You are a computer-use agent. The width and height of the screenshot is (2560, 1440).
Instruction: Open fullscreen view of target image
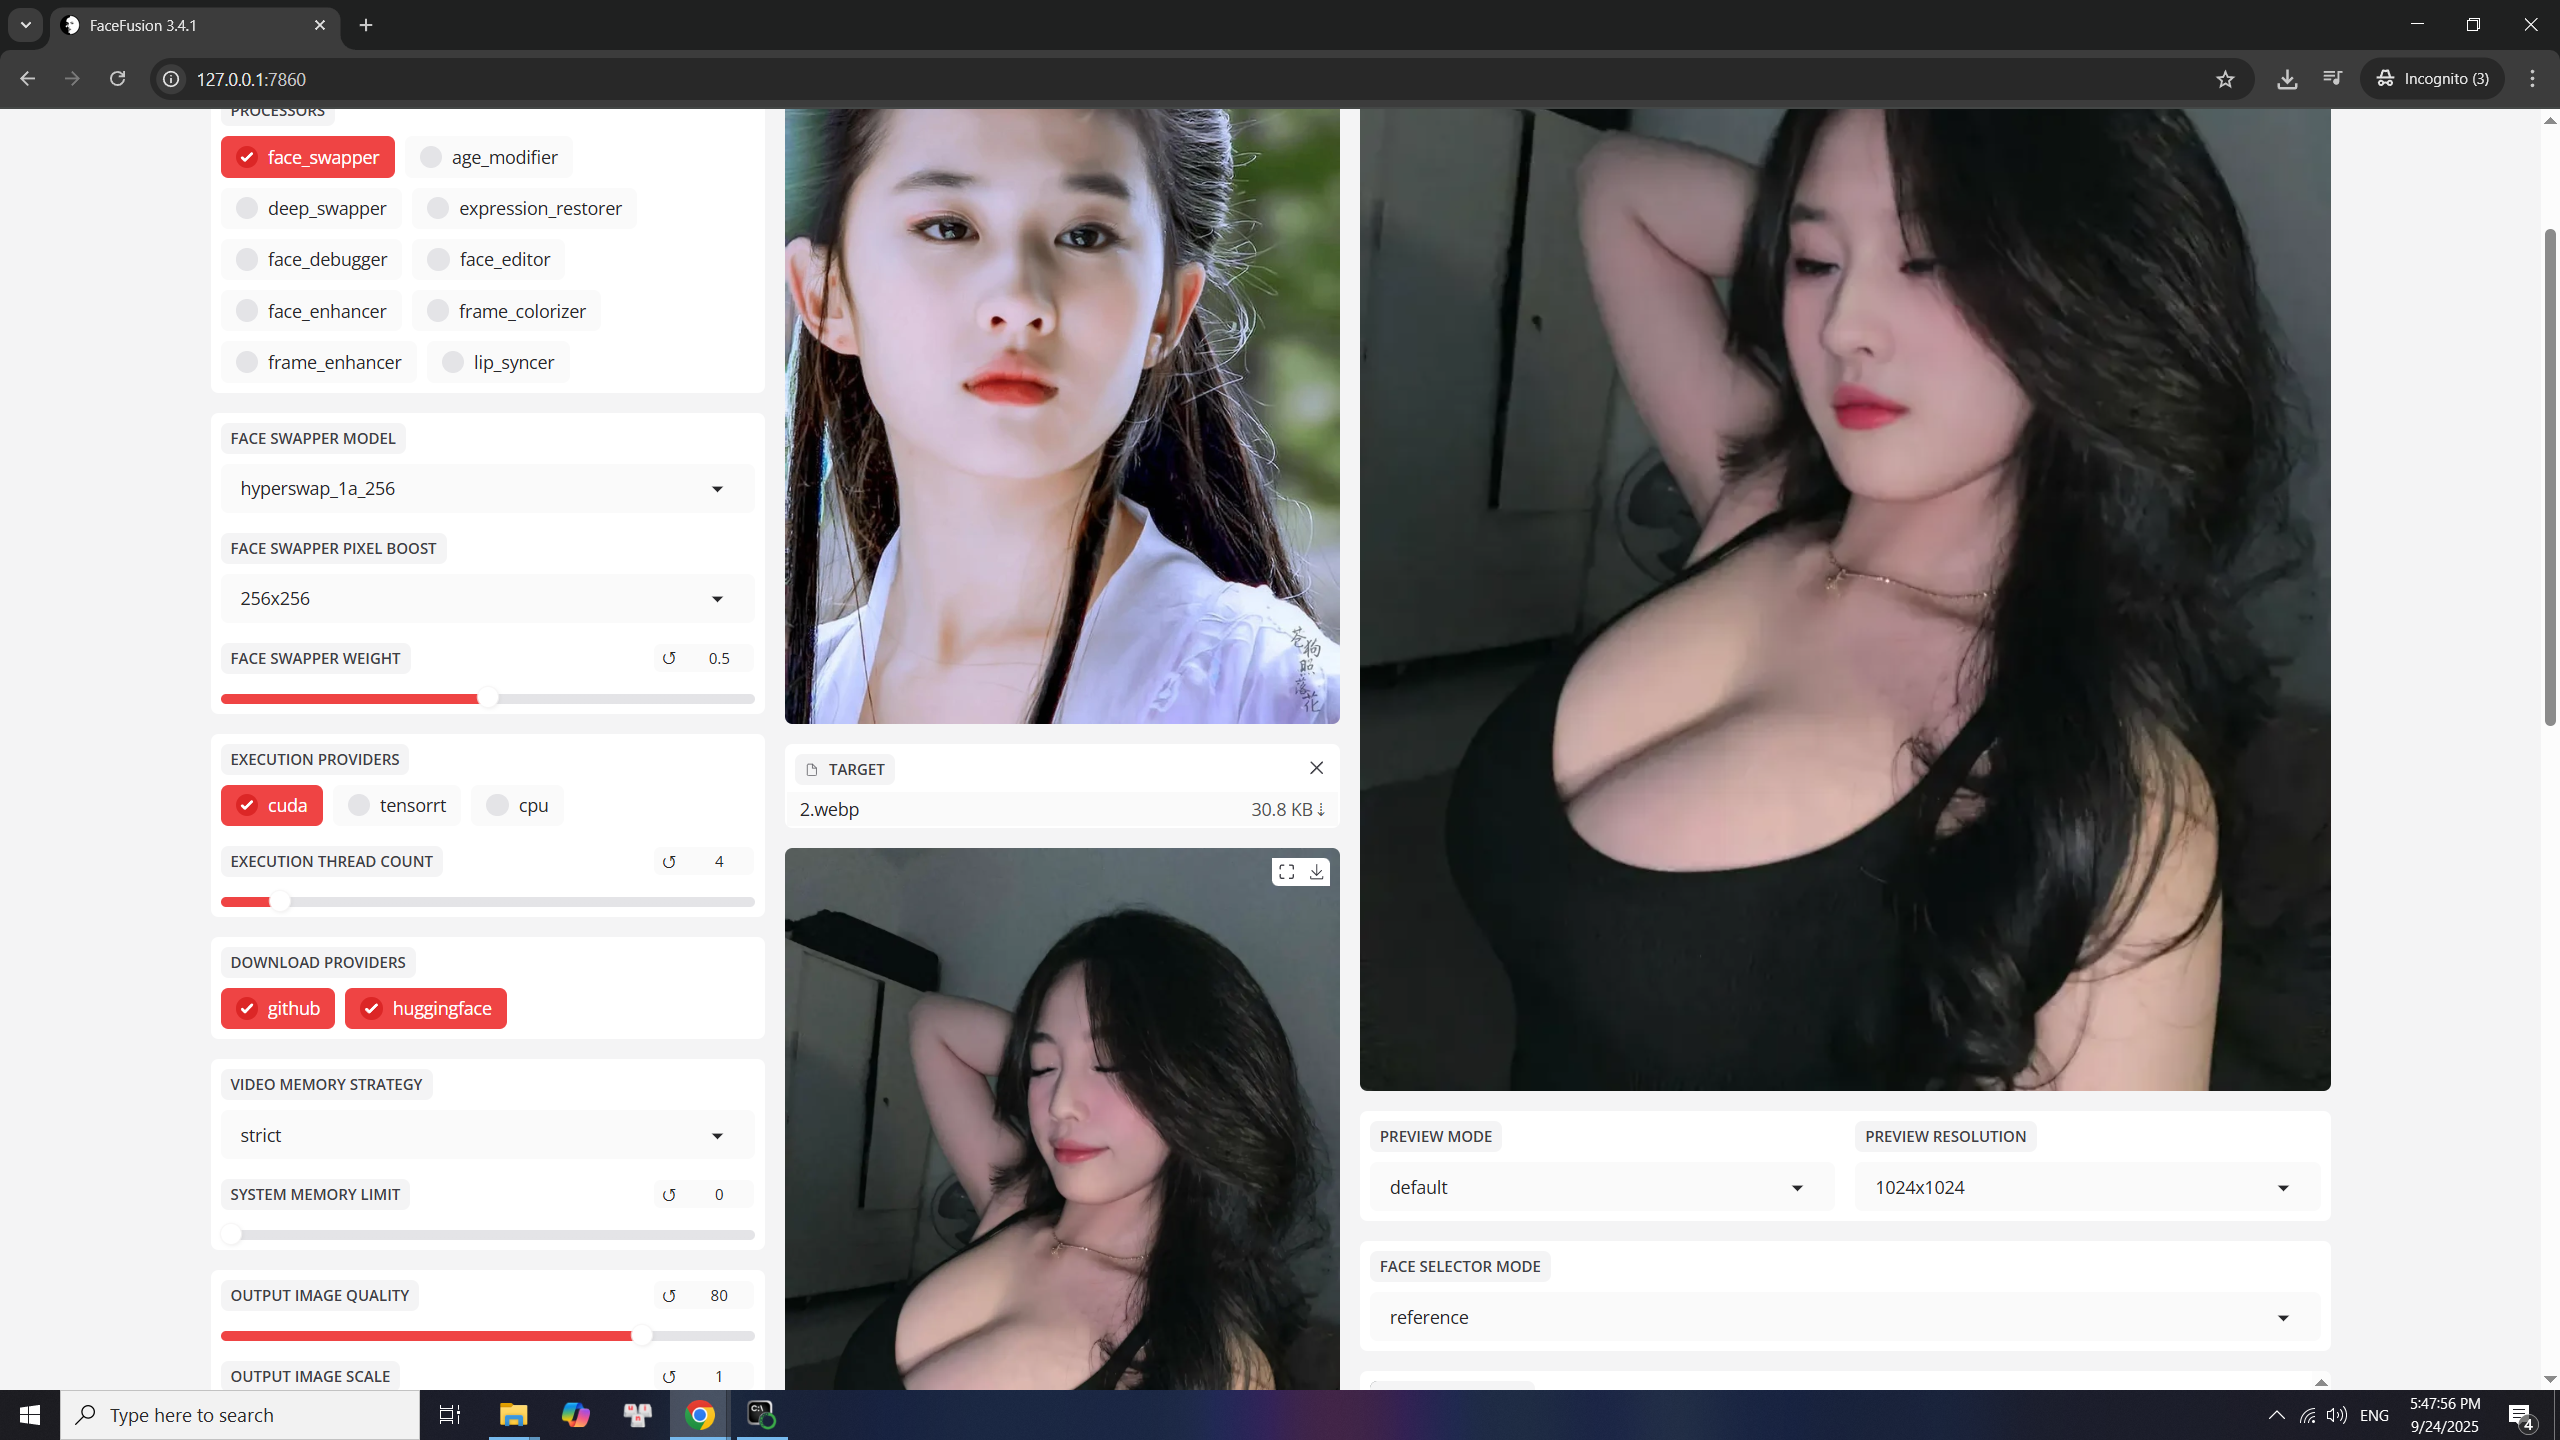tap(1286, 872)
